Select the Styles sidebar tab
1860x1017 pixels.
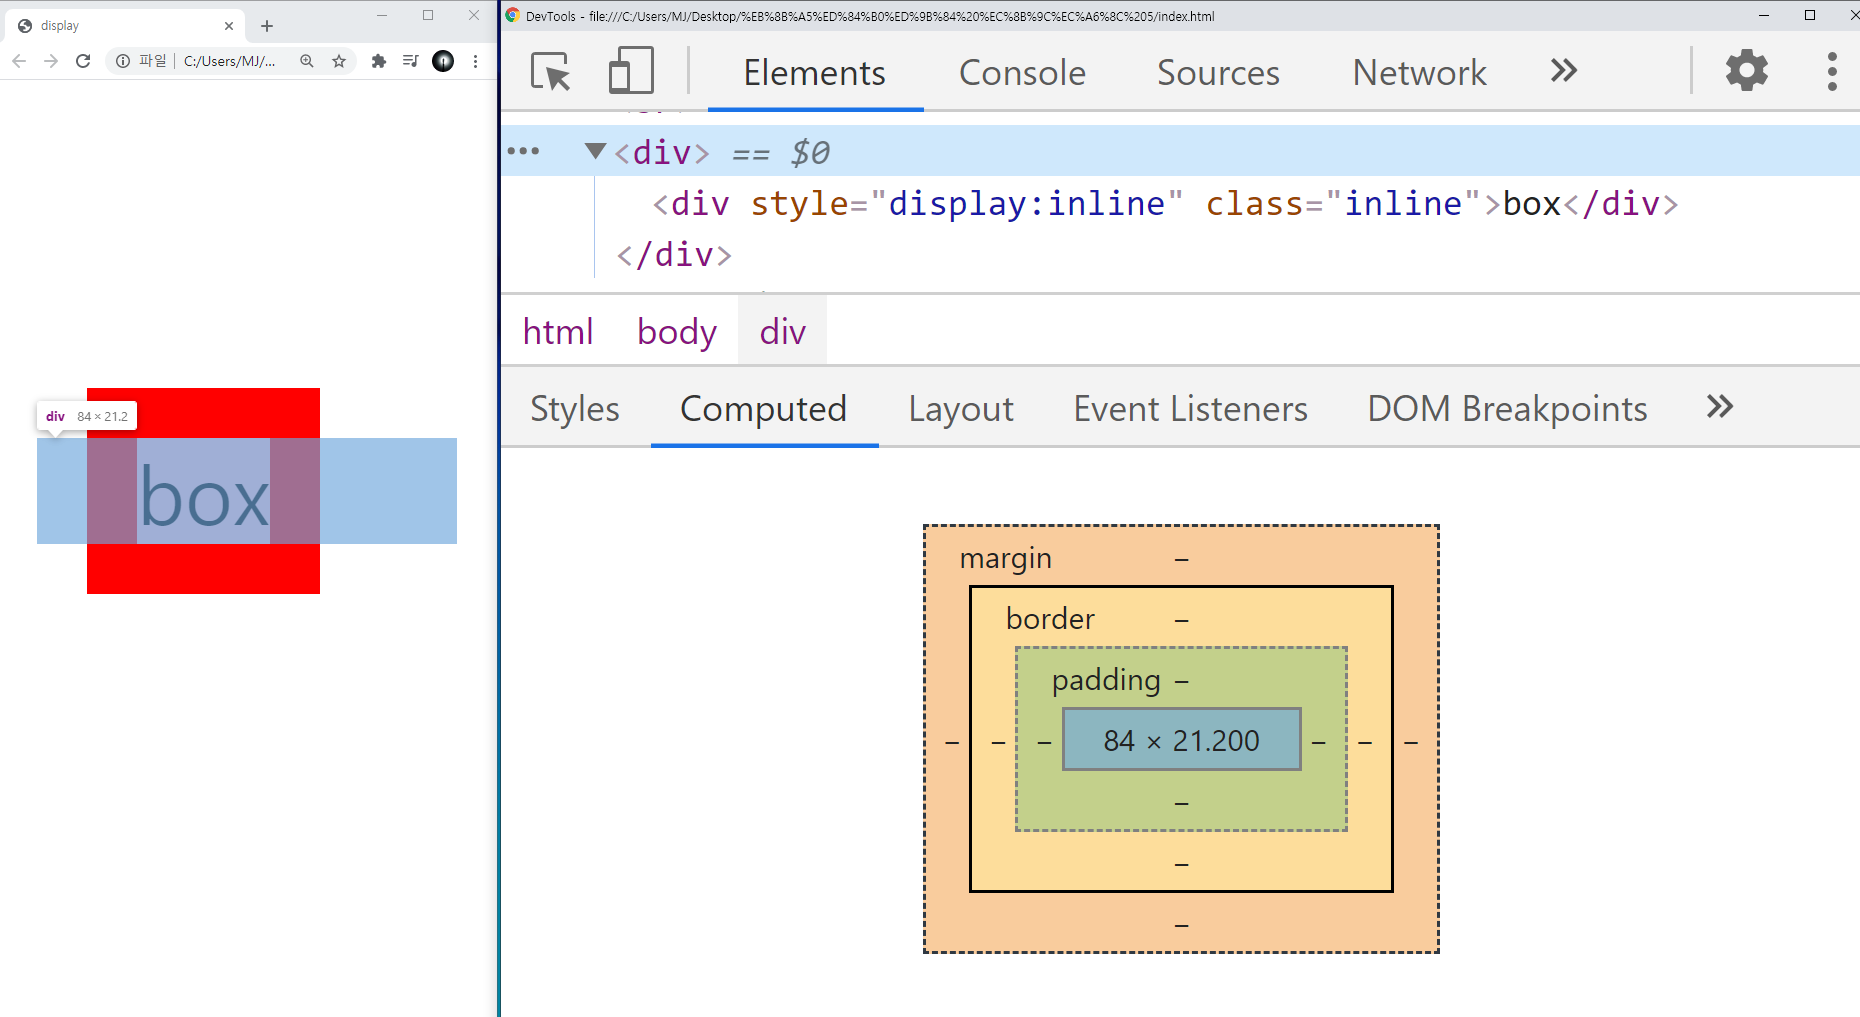click(x=575, y=409)
